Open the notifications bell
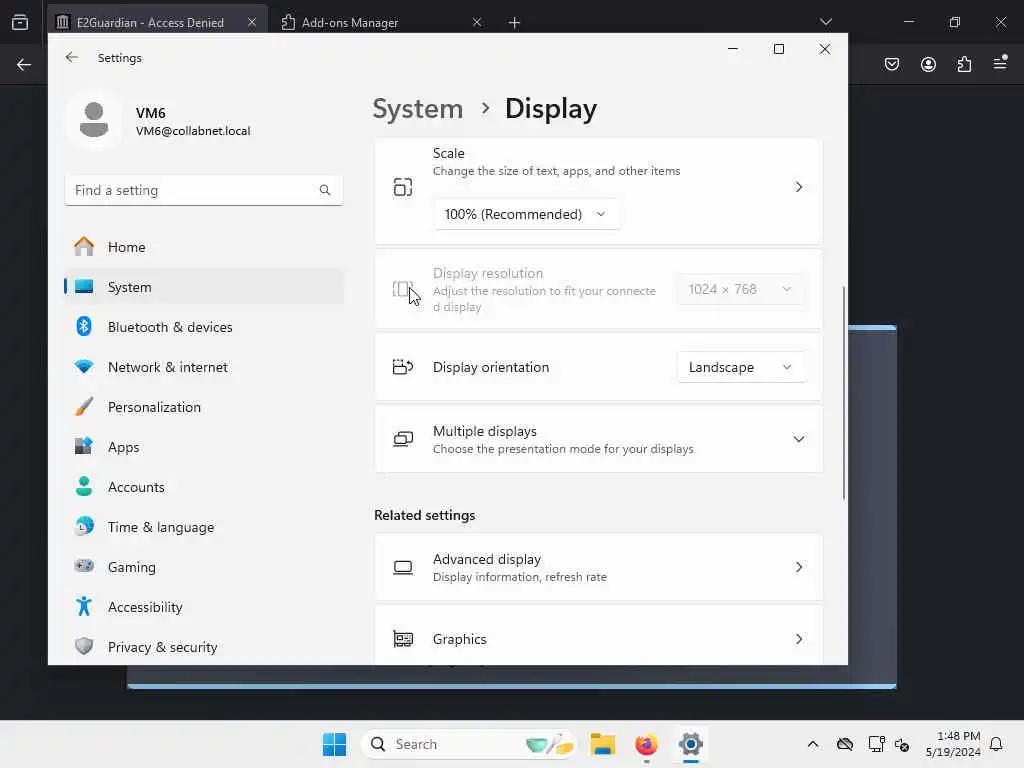The image size is (1024, 768). click(x=997, y=744)
